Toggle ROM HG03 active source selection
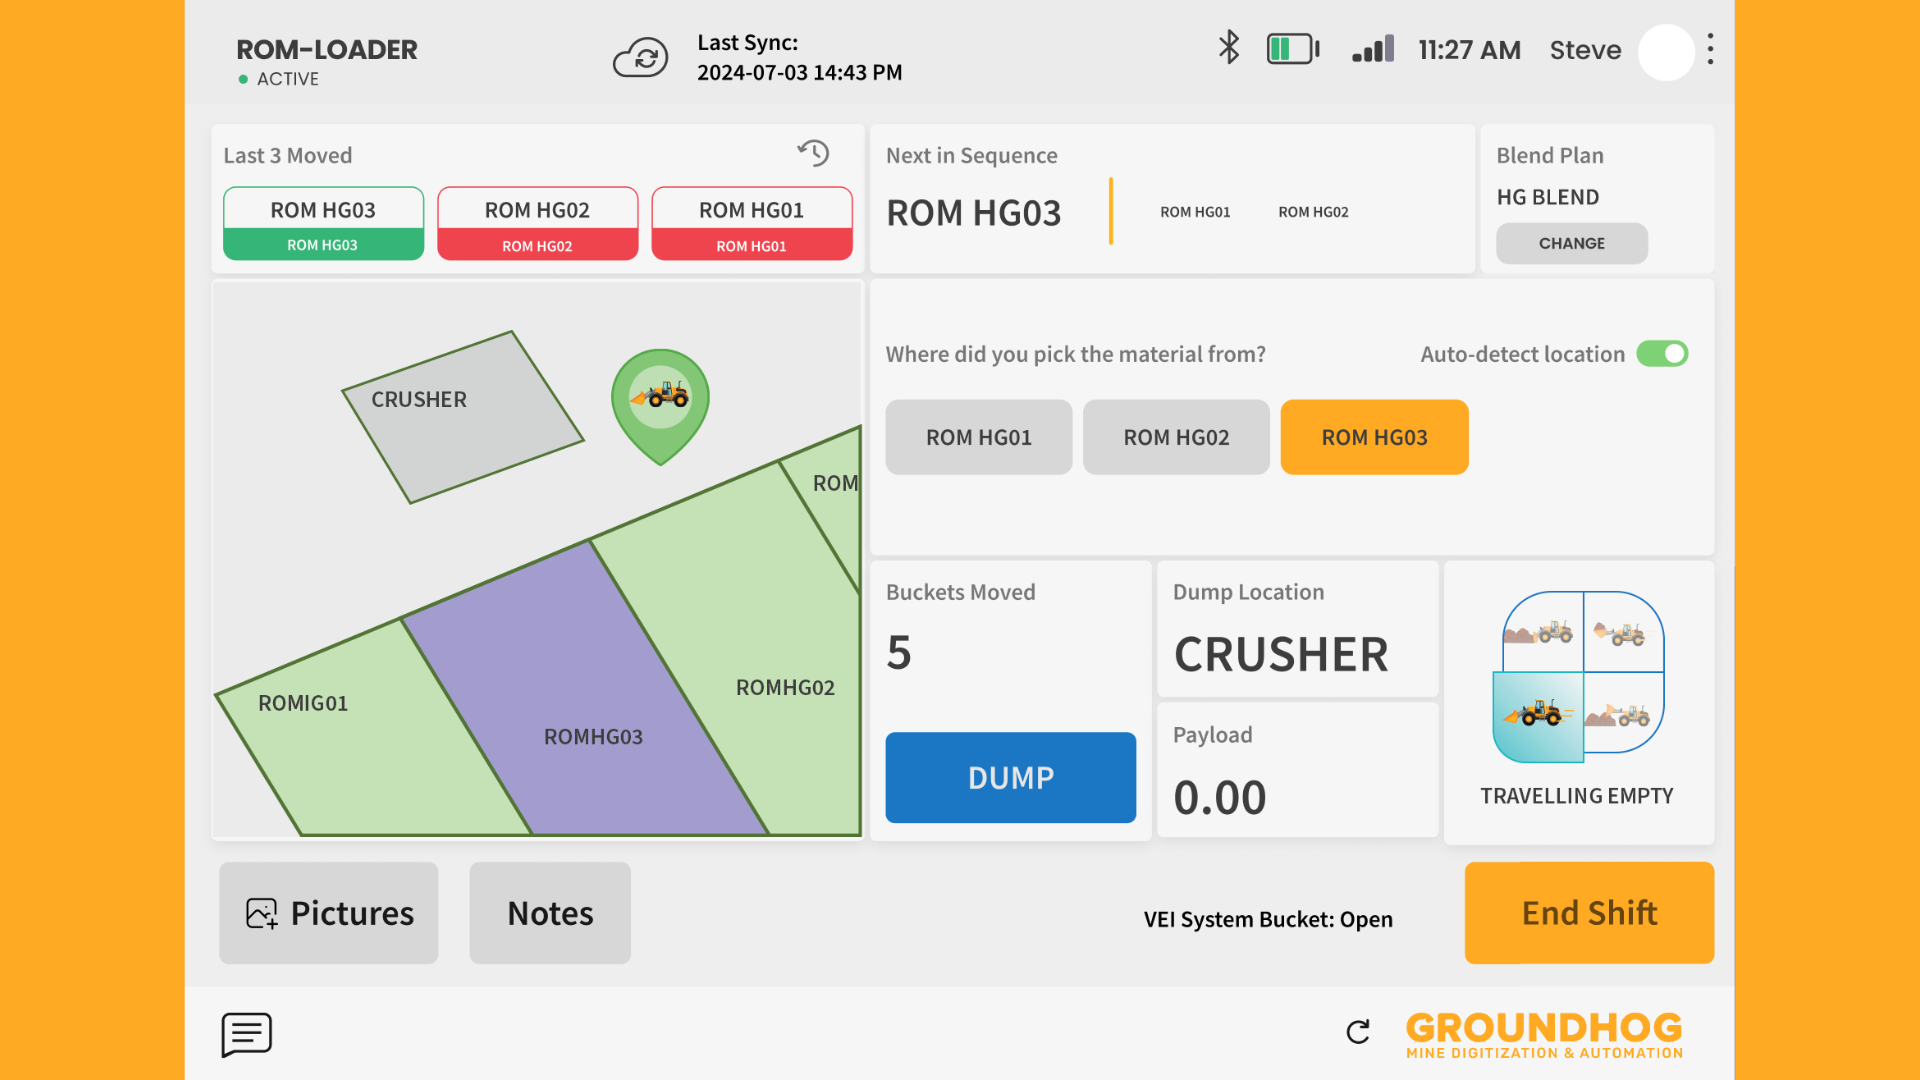 1373,436
